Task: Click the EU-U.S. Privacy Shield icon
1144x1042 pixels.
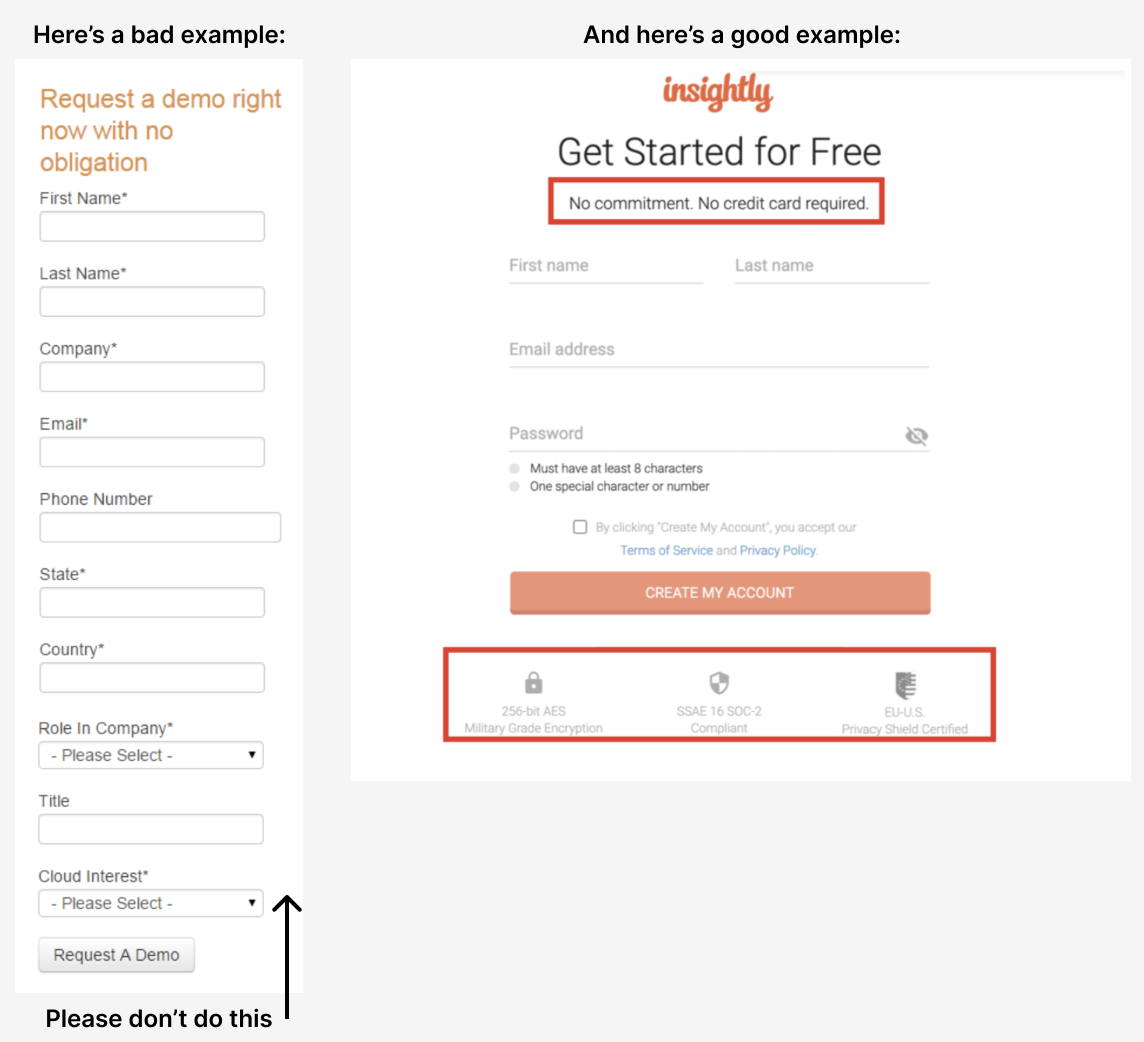Action: point(905,685)
